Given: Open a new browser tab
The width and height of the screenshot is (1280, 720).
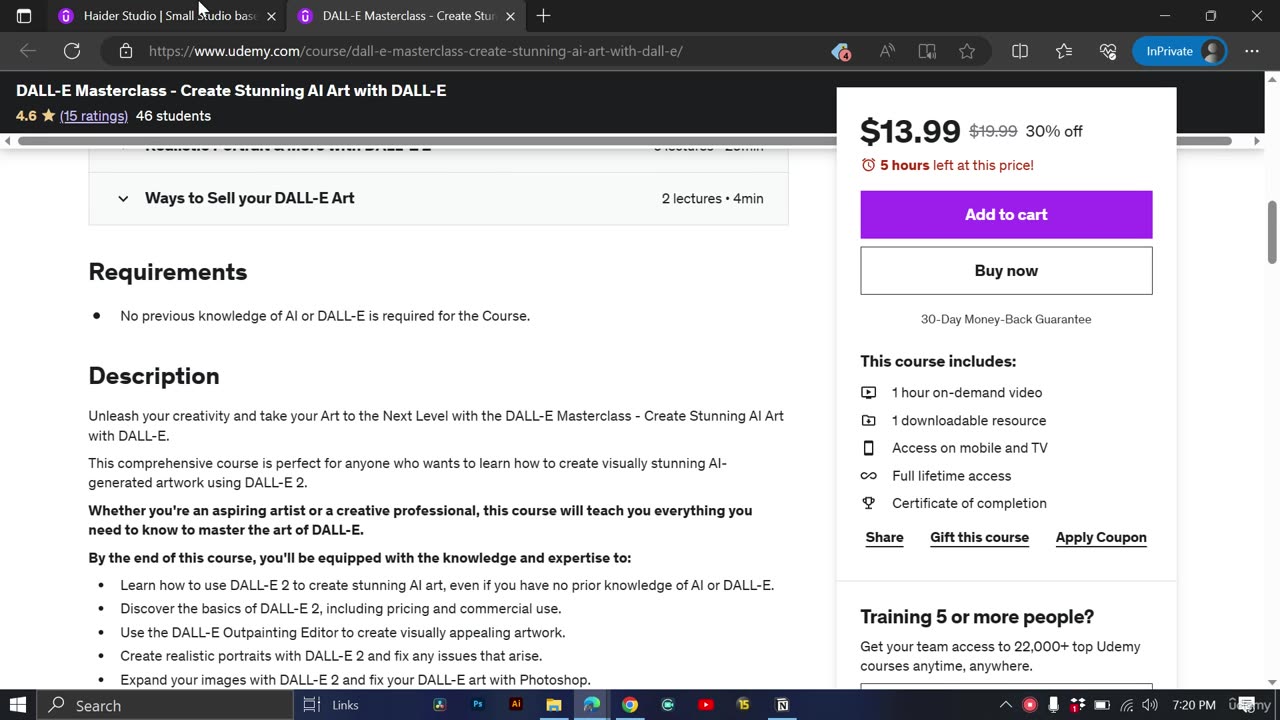Looking at the screenshot, I should [x=543, y=16].
